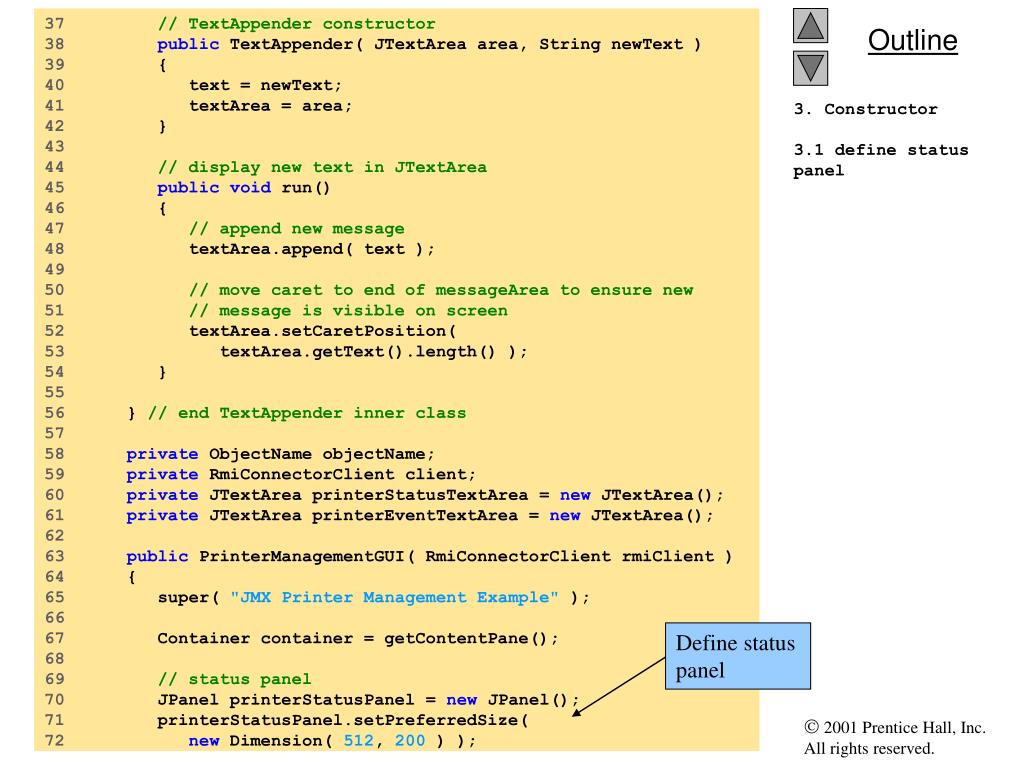Click 'printerStatusPanel.setPreferredSize(' line
The height and width of the screenshot is (768, 1024).
tap(343, 720)
